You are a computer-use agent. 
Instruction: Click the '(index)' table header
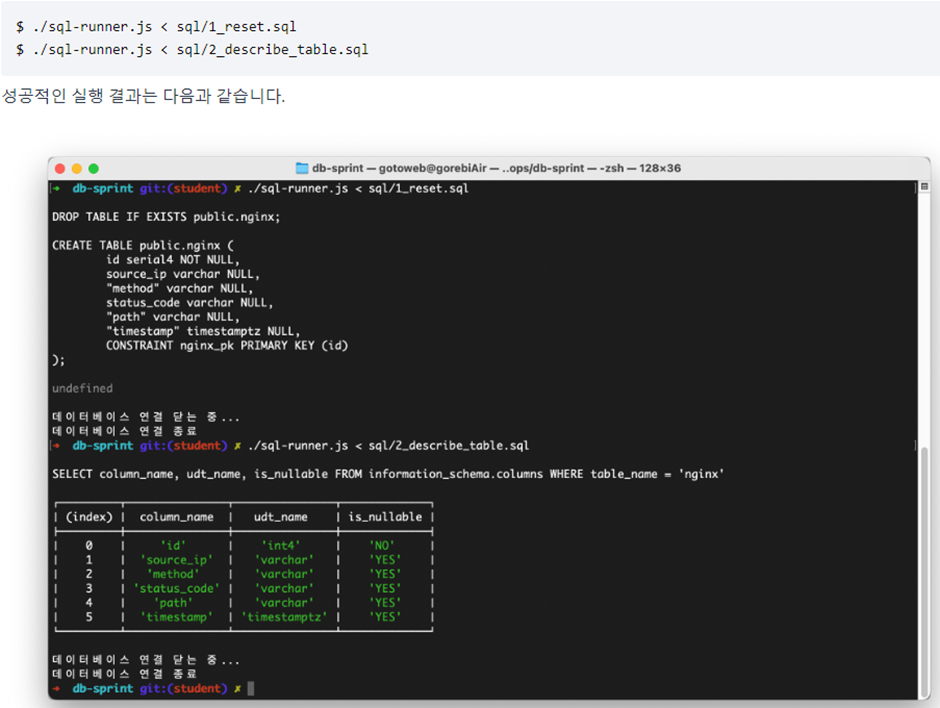pos(89,517)
